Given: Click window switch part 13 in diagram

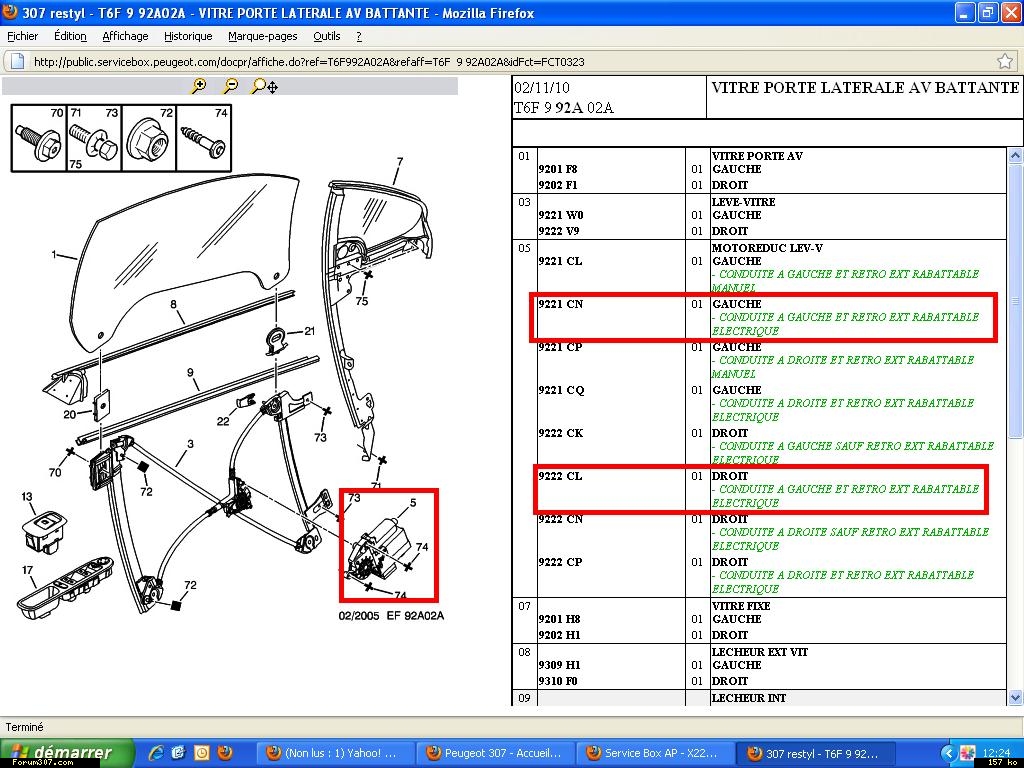Looking at the screenshot, I should coord(44,532).
